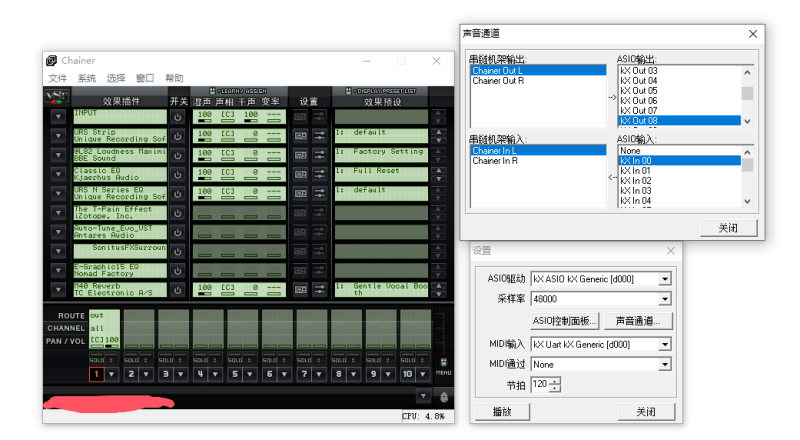Open dropdown arrow next to channel 10
The height and width of the screenshot is (440, 800).
422,374
